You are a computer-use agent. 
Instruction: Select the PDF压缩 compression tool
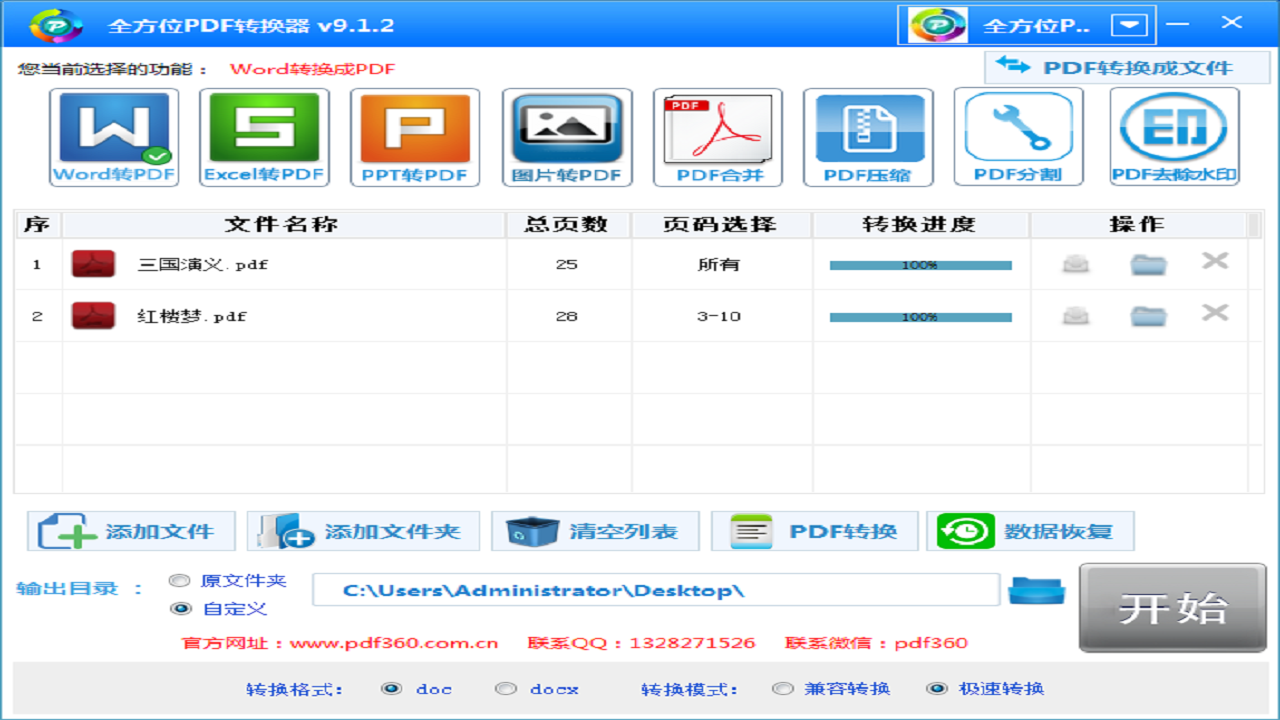(x=869, y=136)
